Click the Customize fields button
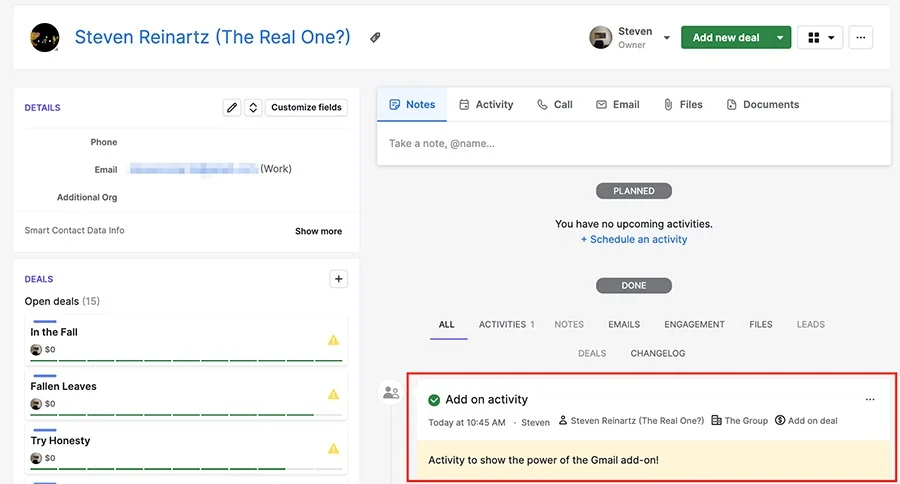The image size is (900, 484). 306,107
